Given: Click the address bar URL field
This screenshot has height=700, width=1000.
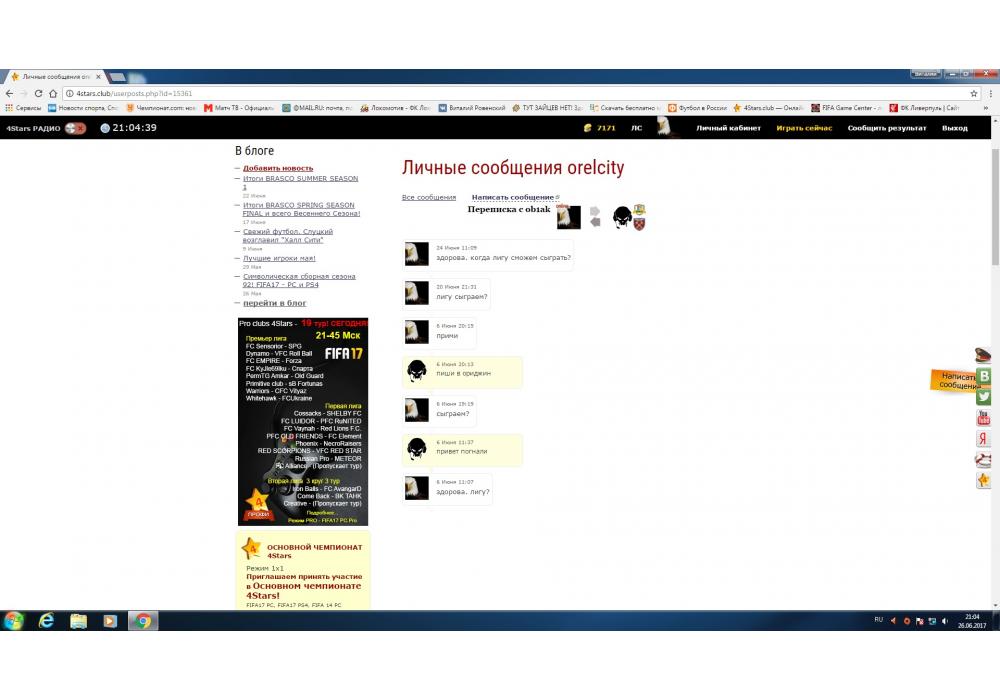Looking at the screenshot, I should (500, 93).
